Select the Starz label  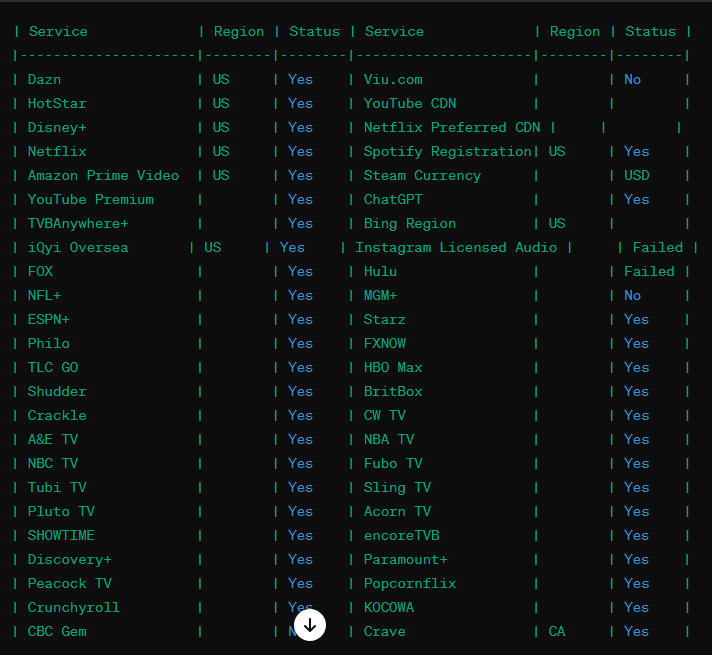pos(384,319)
